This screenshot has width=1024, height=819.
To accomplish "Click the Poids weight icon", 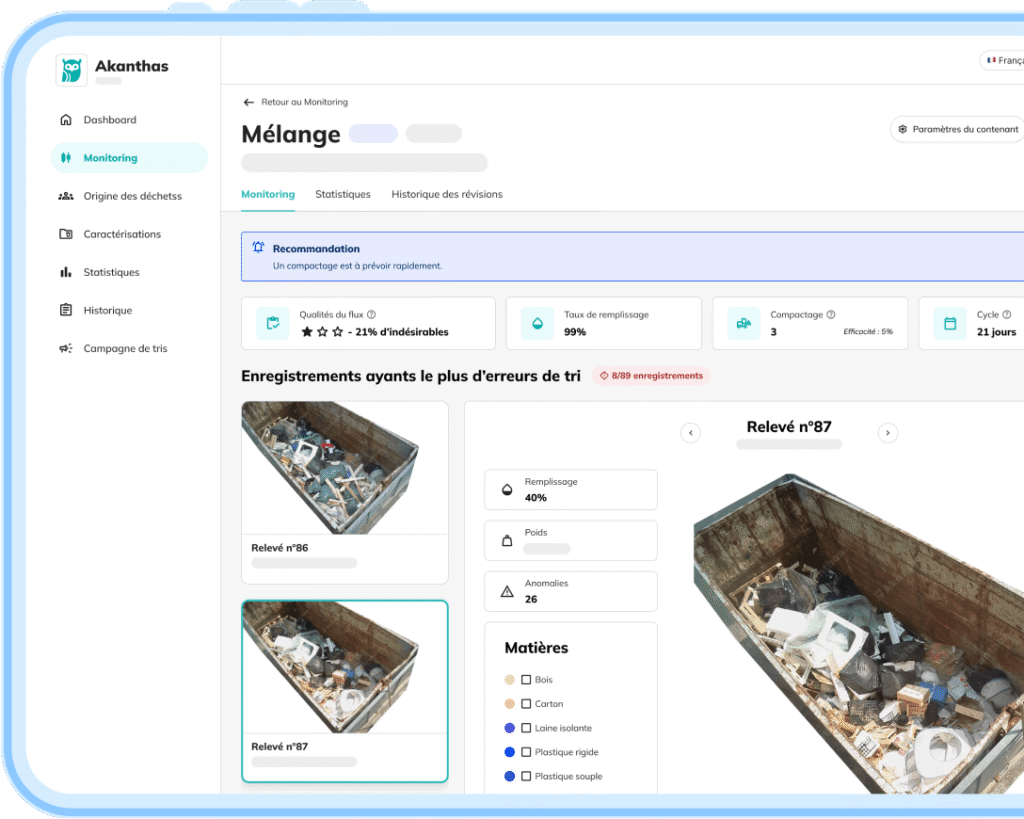I will [507, 541].
